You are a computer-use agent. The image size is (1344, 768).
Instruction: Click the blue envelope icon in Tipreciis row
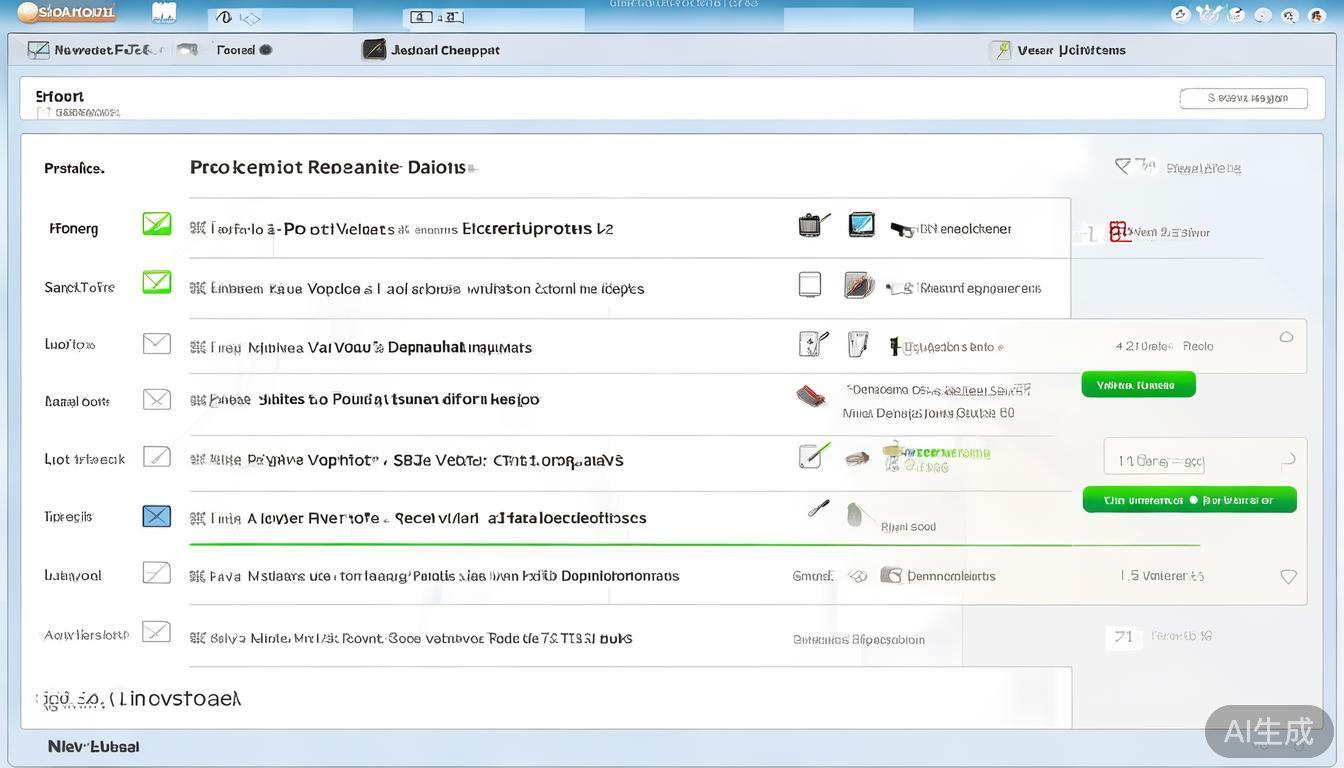[x=156, y=516]
